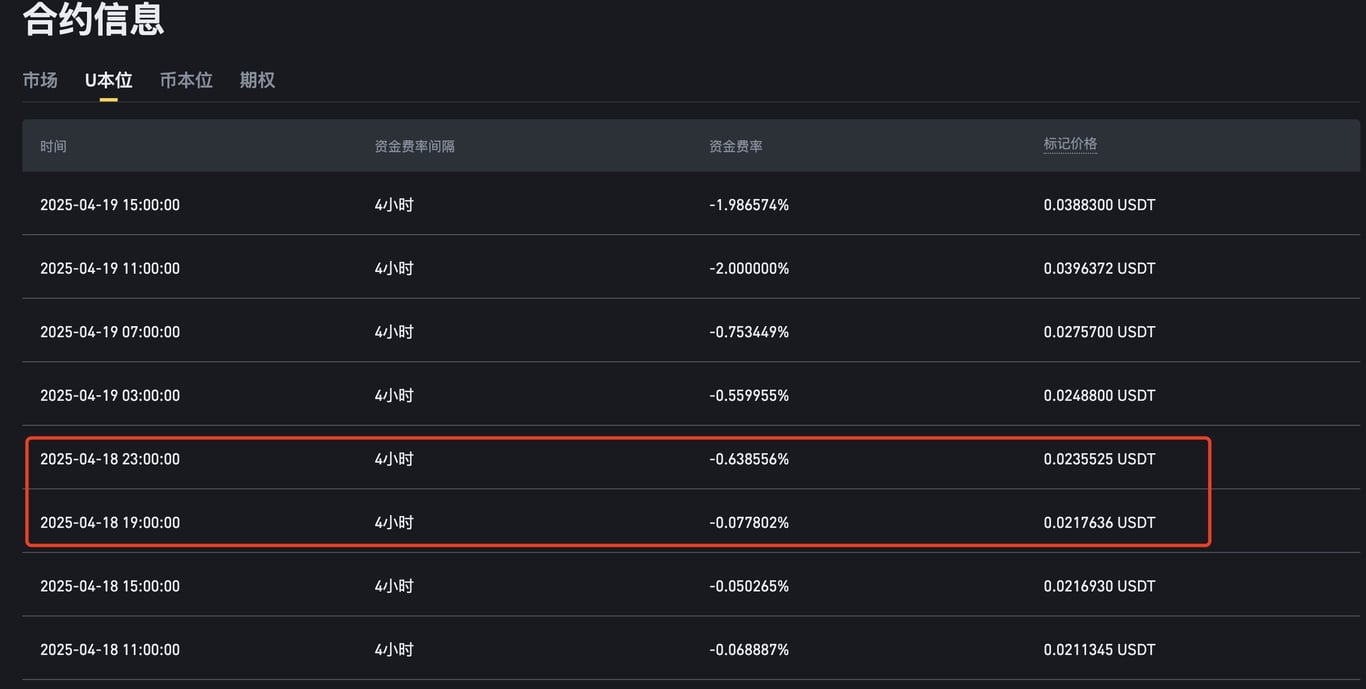
Task: Click the 0.0211345 USDT mark price
Action: (x=1100, y=649)
